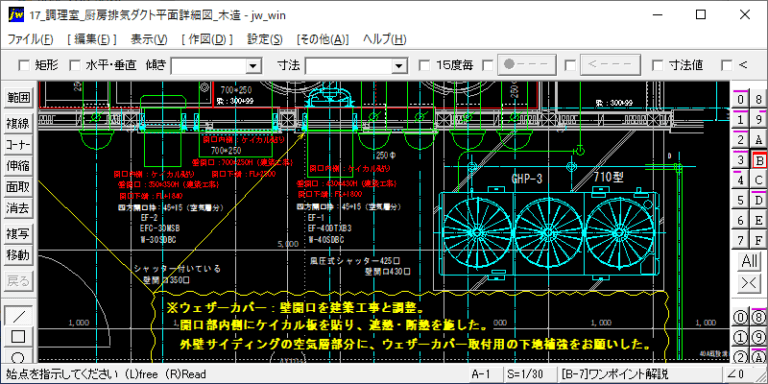Check the box beside the ●--- button
Image resolution: width=768 pixels, height=384 pixels.
(x=488, y=65)
